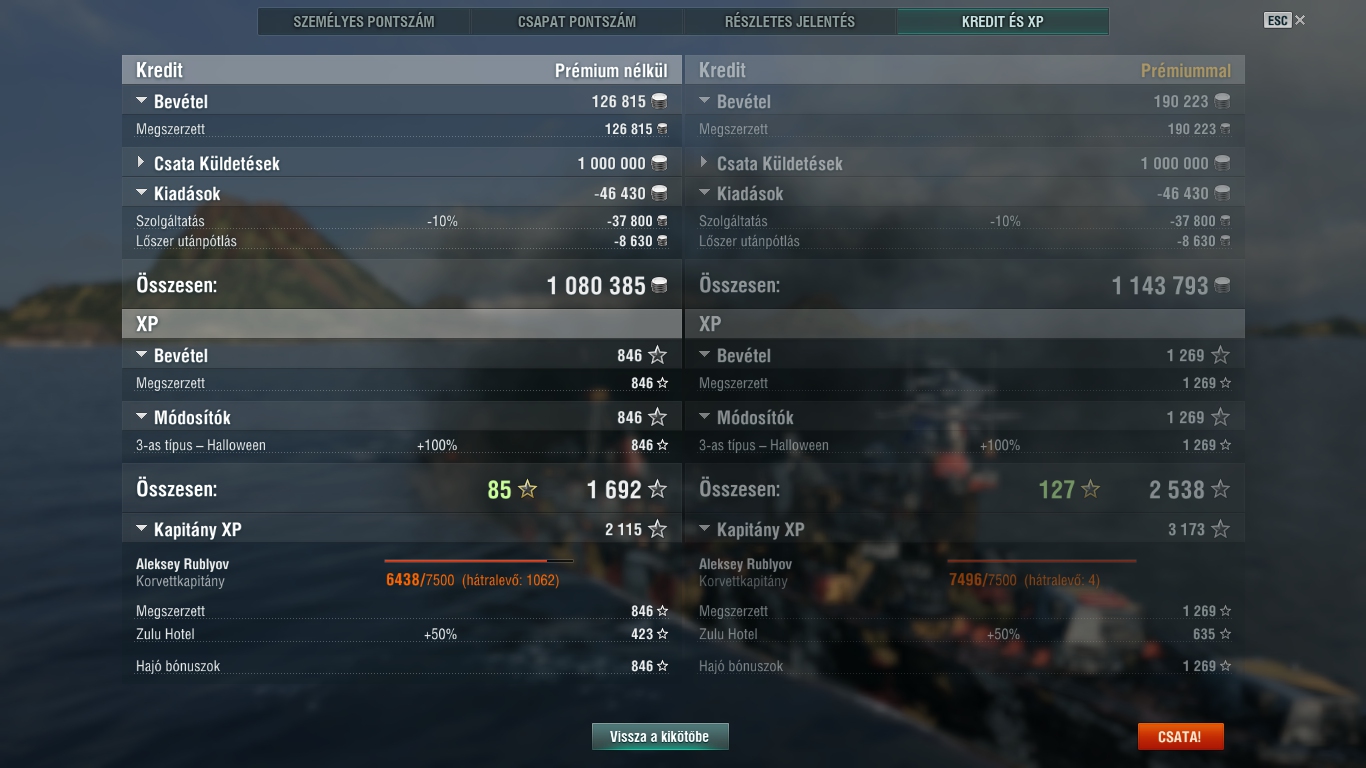Expand Csata Küldetések in the premium column
The height and width of the screenshot is (768, 1366).
(704, 163)
